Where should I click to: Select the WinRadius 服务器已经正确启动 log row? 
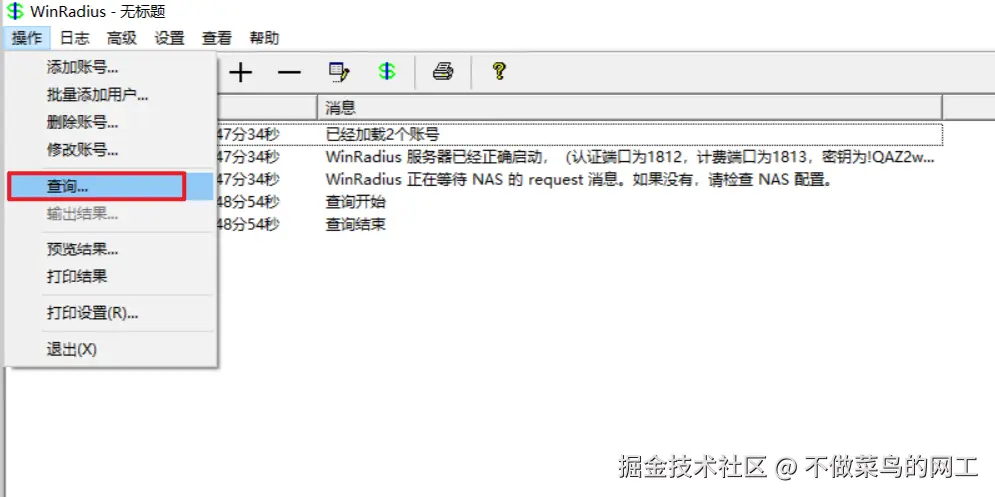(579, 157)
